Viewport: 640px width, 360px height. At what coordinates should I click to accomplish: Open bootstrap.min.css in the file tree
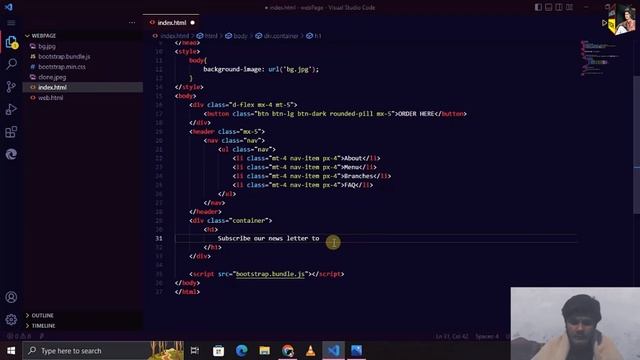62,67
